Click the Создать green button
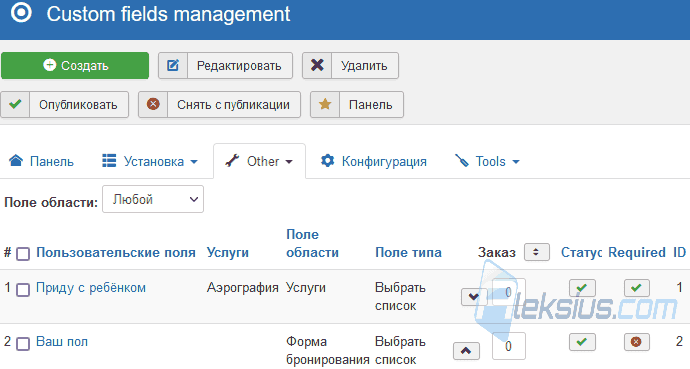Screen dimensions: 690x369 click(75, 66)
